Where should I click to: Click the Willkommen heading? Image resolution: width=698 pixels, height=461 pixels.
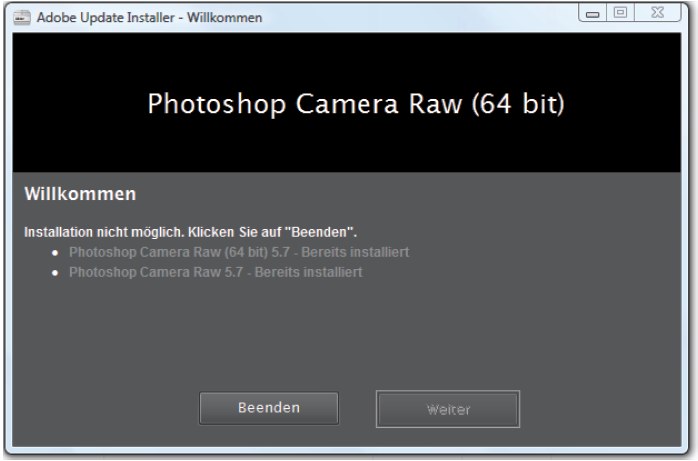point(80,194)
